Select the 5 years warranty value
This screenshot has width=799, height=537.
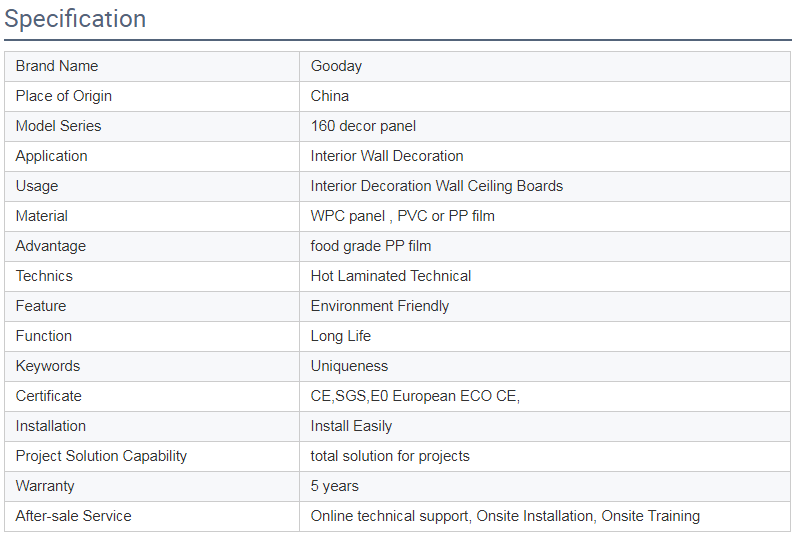335,486
